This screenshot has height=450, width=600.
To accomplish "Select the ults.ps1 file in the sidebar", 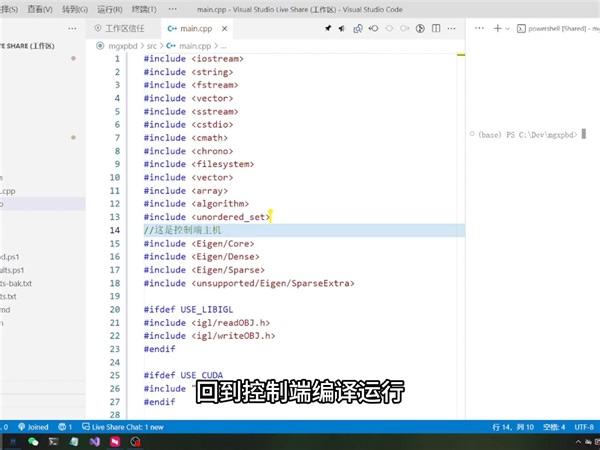I will click(x=12, y=270).
